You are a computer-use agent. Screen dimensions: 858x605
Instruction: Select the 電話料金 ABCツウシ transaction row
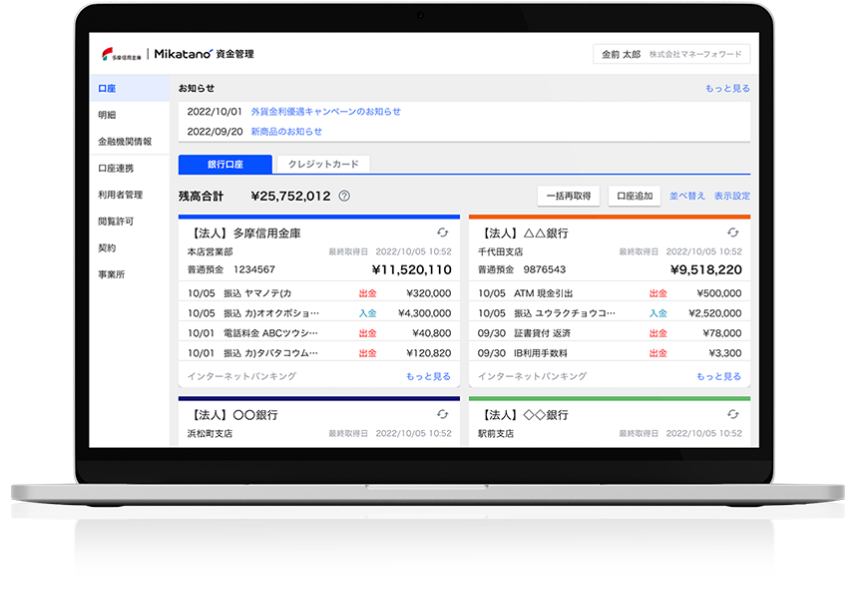[319, 333]
